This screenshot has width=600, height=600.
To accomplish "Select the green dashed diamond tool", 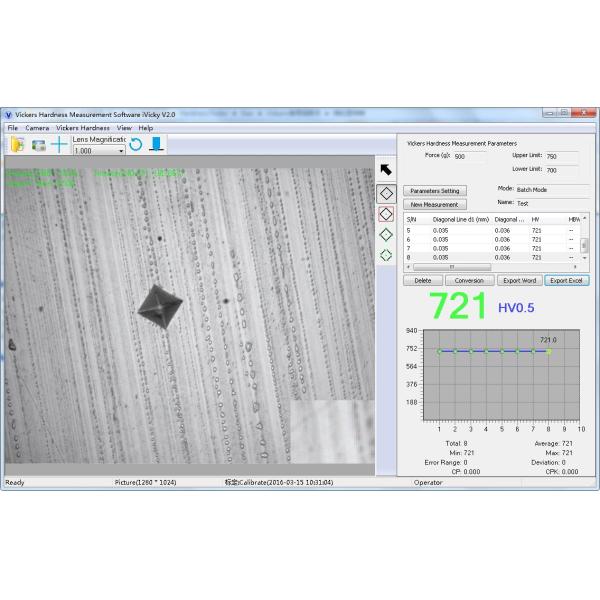I will click(x=386, y=255).
